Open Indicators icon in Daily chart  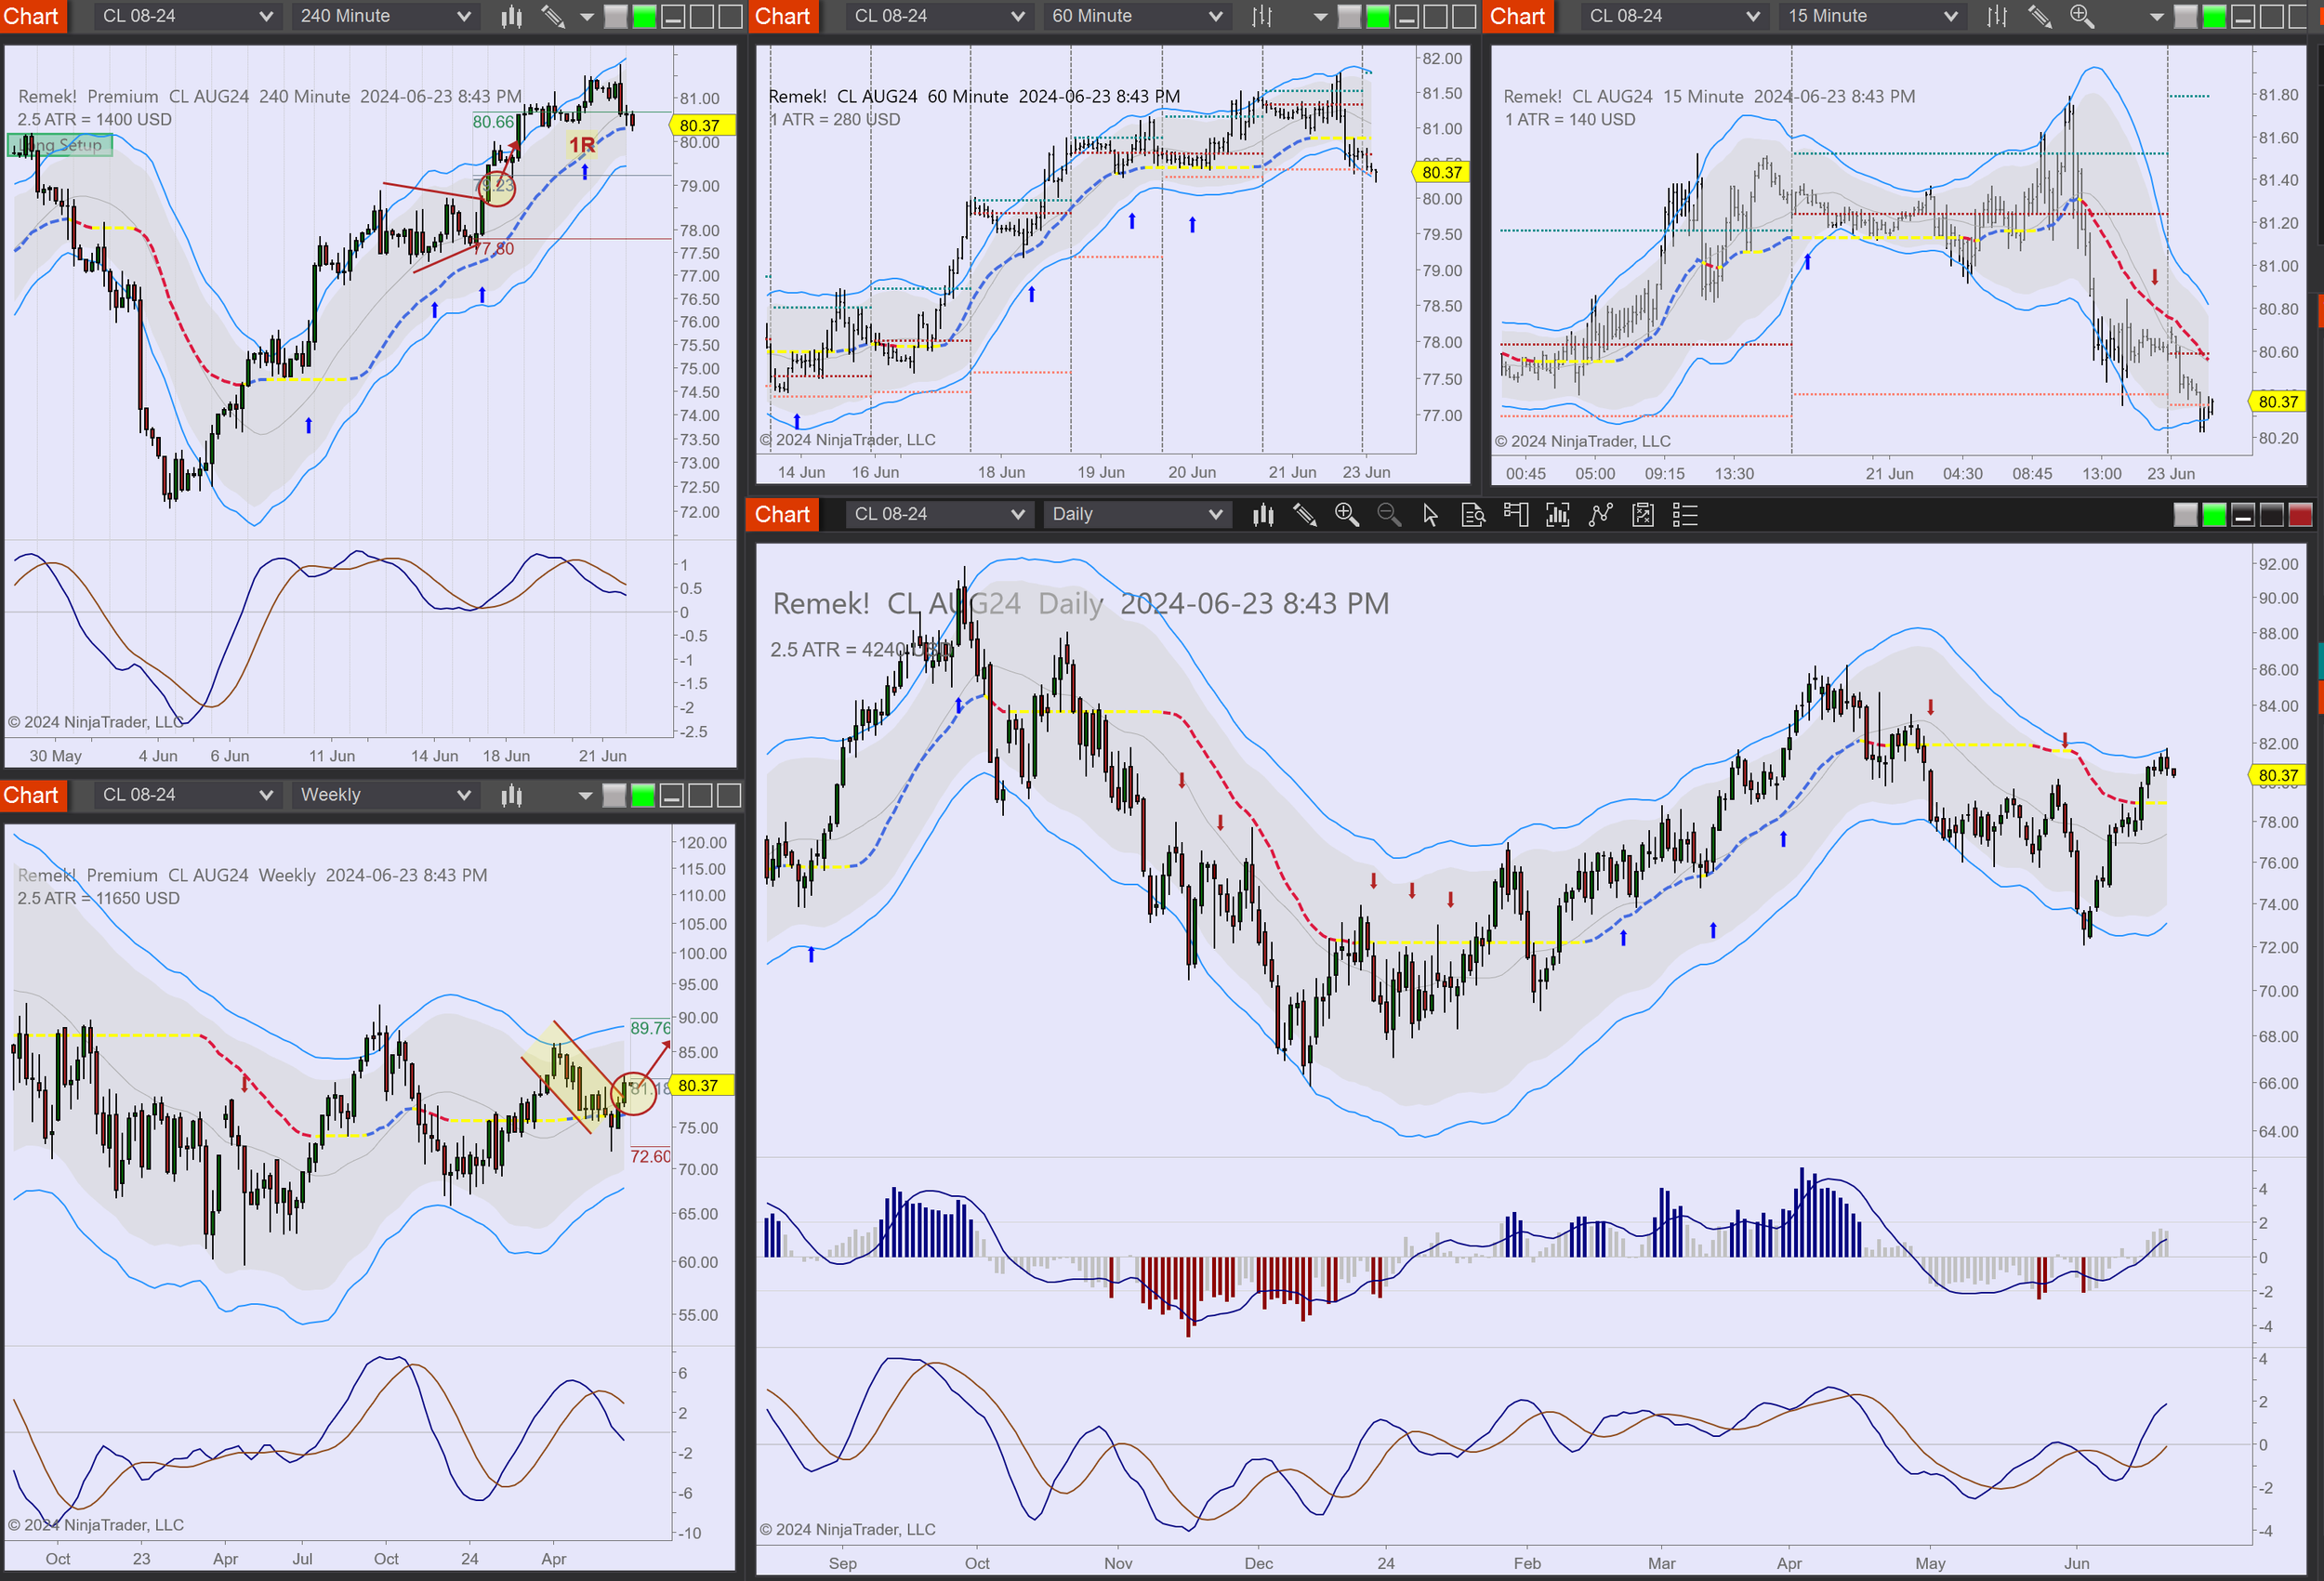click(x=1601, y=514)
